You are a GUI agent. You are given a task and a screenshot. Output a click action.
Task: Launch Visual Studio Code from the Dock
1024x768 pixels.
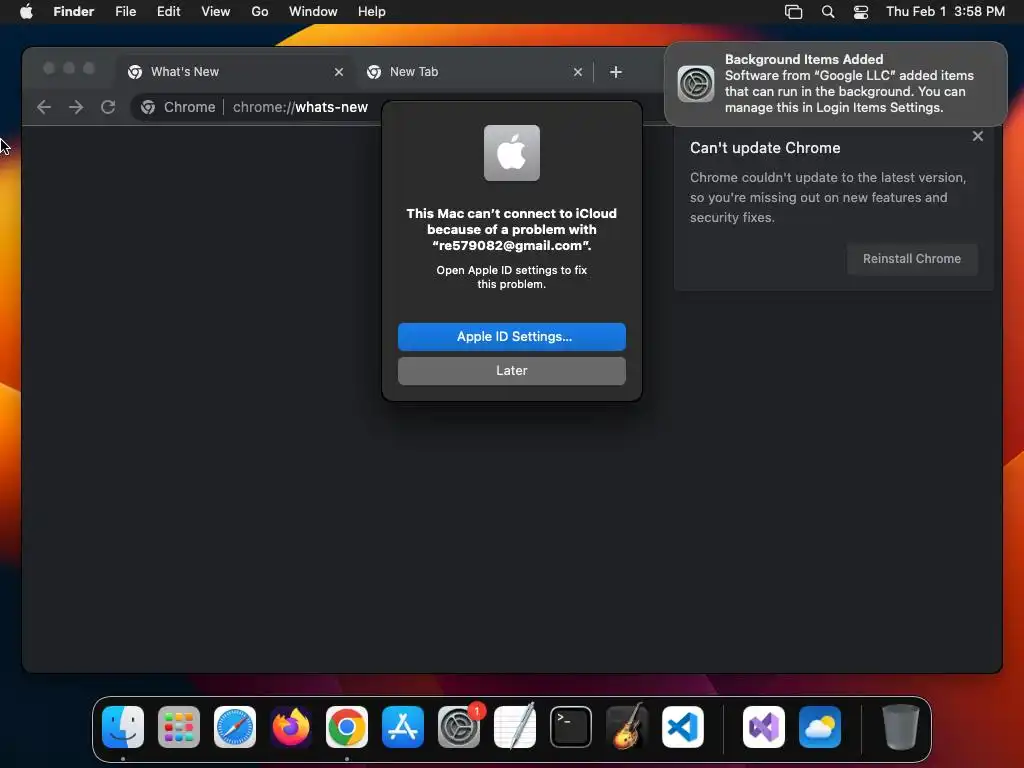(x=683, y=727)
